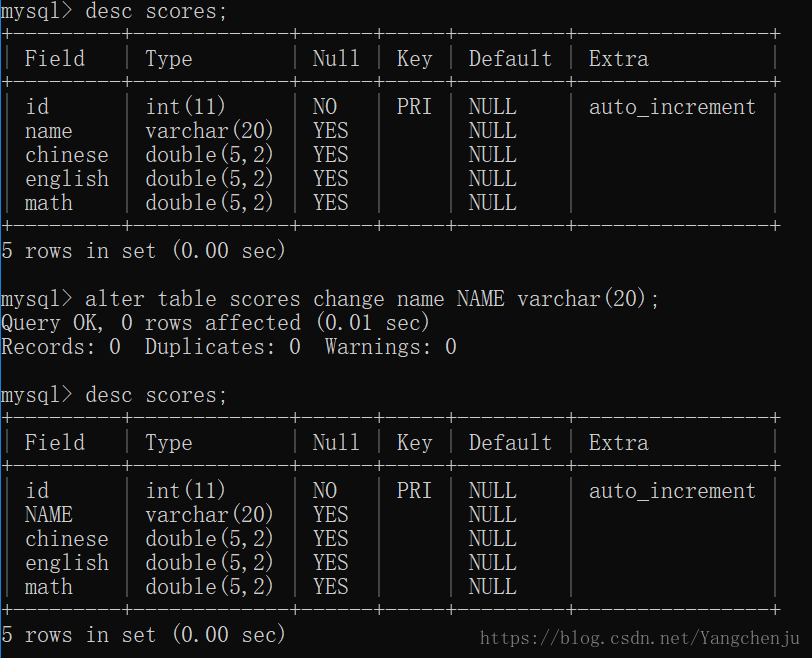The height and width of the screenshot is (658, 812).
Task: Click "chinese" field in the first table
Action: pos(67,155)
